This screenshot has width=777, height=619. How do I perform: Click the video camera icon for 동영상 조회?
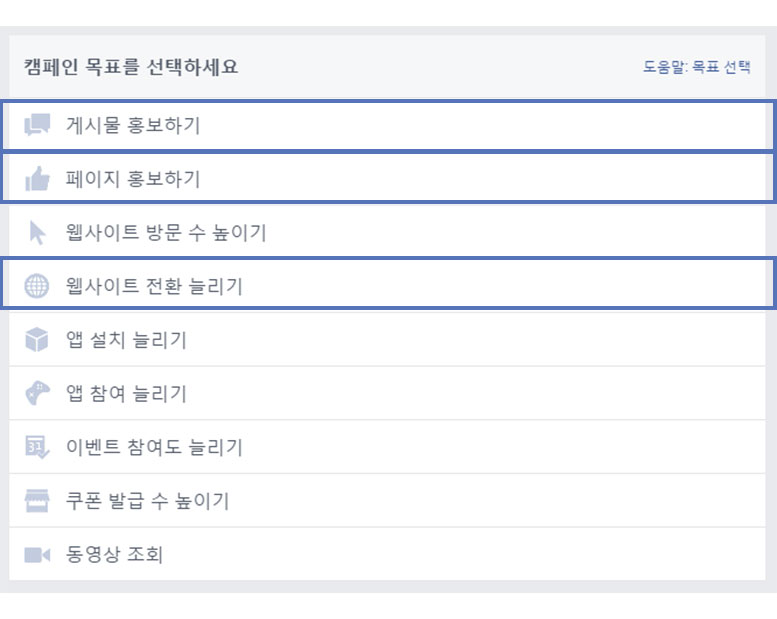pyautogui.click(x=37, y=554)
